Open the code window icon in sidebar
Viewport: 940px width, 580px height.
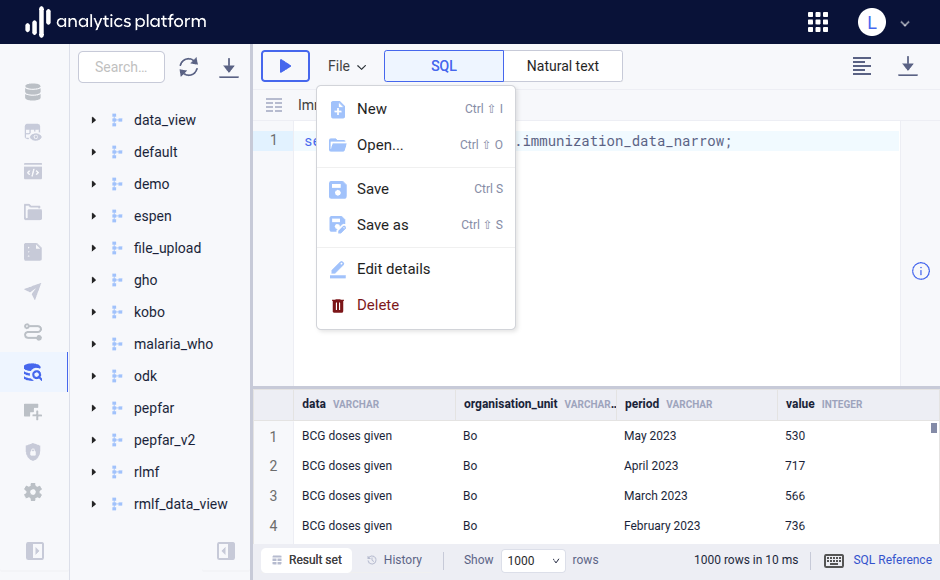pos(33,172)
